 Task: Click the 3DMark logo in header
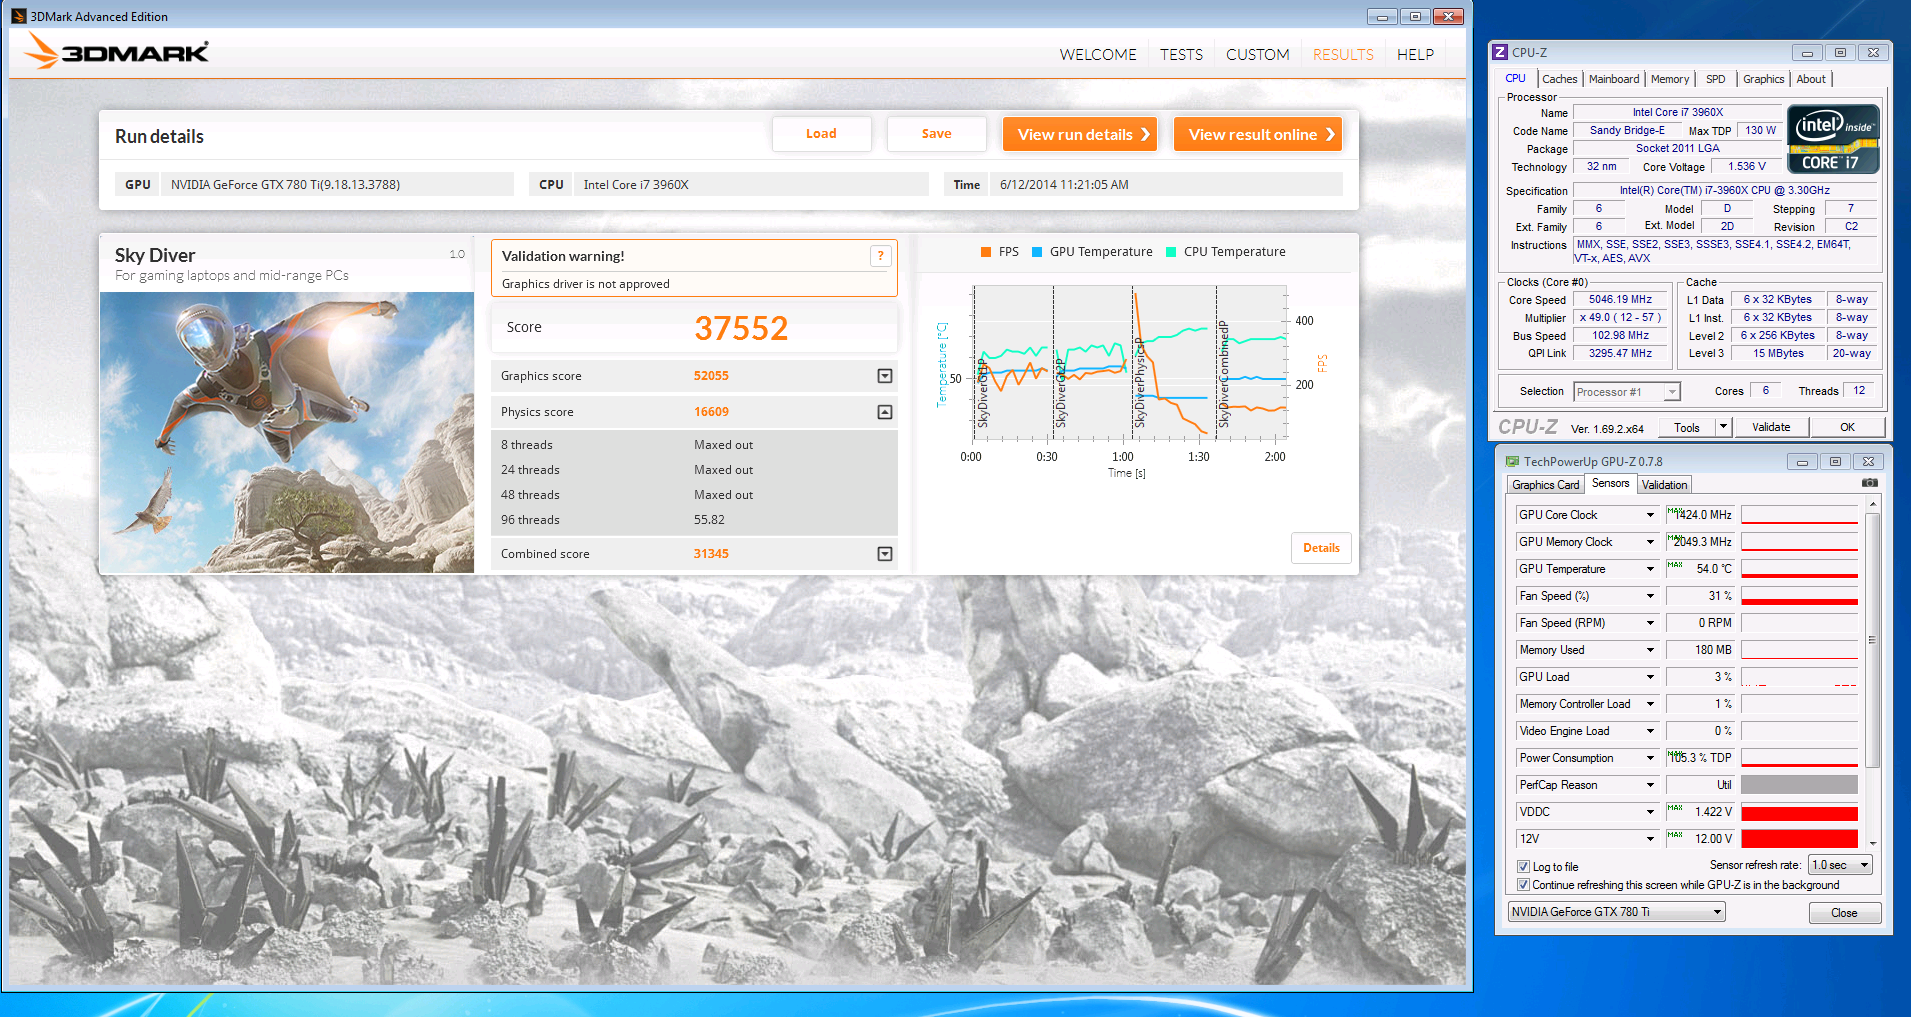click(x=116, y=51)
